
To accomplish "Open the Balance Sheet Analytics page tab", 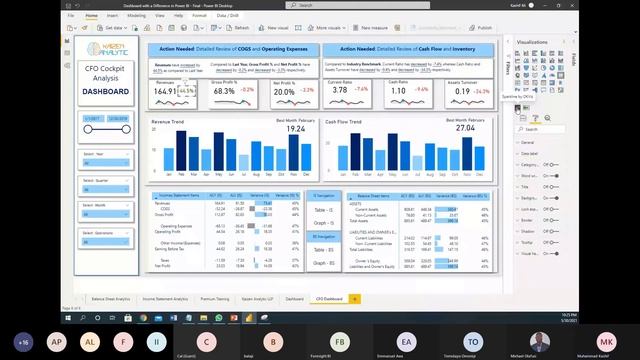I will 111,299.
